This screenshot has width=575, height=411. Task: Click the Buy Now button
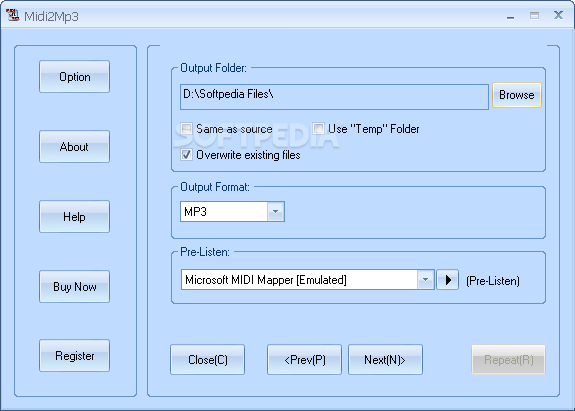(74, 287)
